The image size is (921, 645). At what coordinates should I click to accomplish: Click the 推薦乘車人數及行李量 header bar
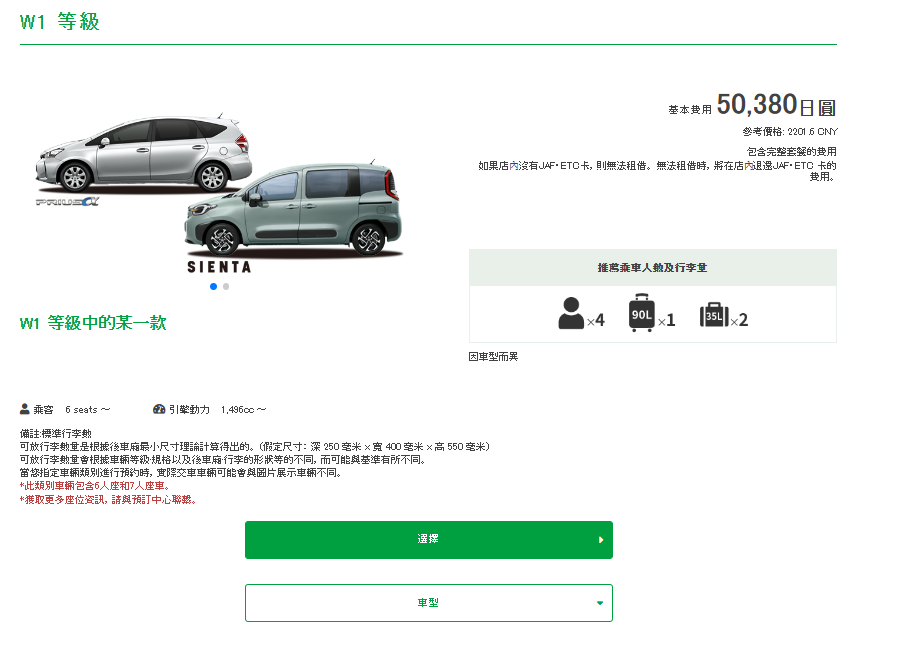pyautogui.click(x=653, y=268)
